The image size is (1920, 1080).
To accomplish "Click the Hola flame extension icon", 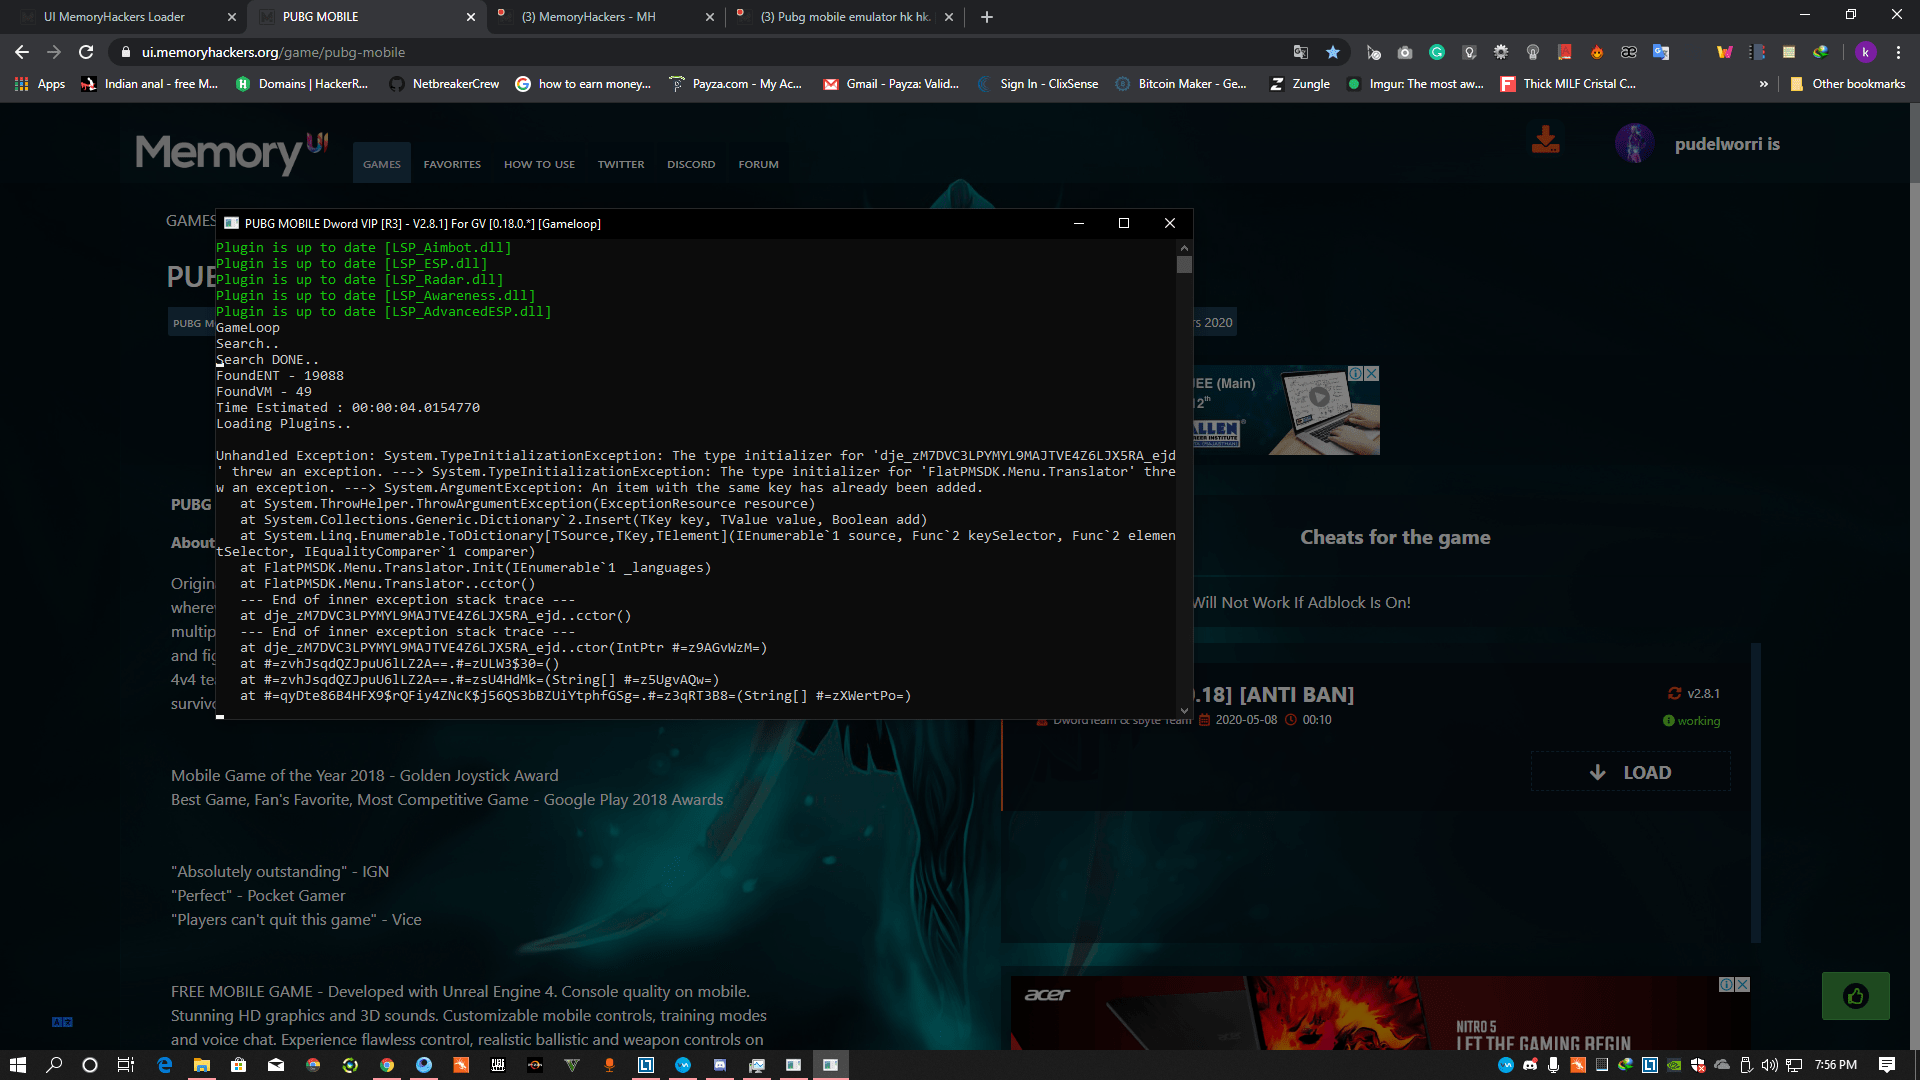I will (1597, 52).
